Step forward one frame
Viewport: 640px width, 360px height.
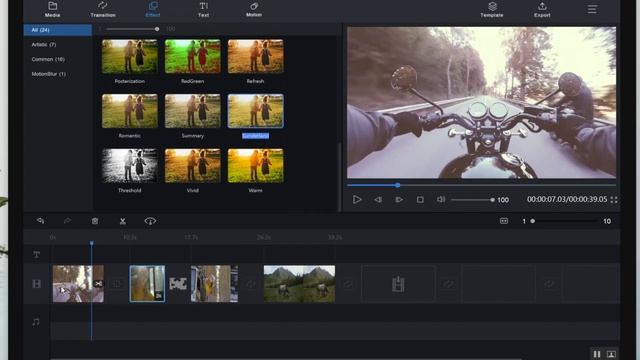click(x=399, y=200)
